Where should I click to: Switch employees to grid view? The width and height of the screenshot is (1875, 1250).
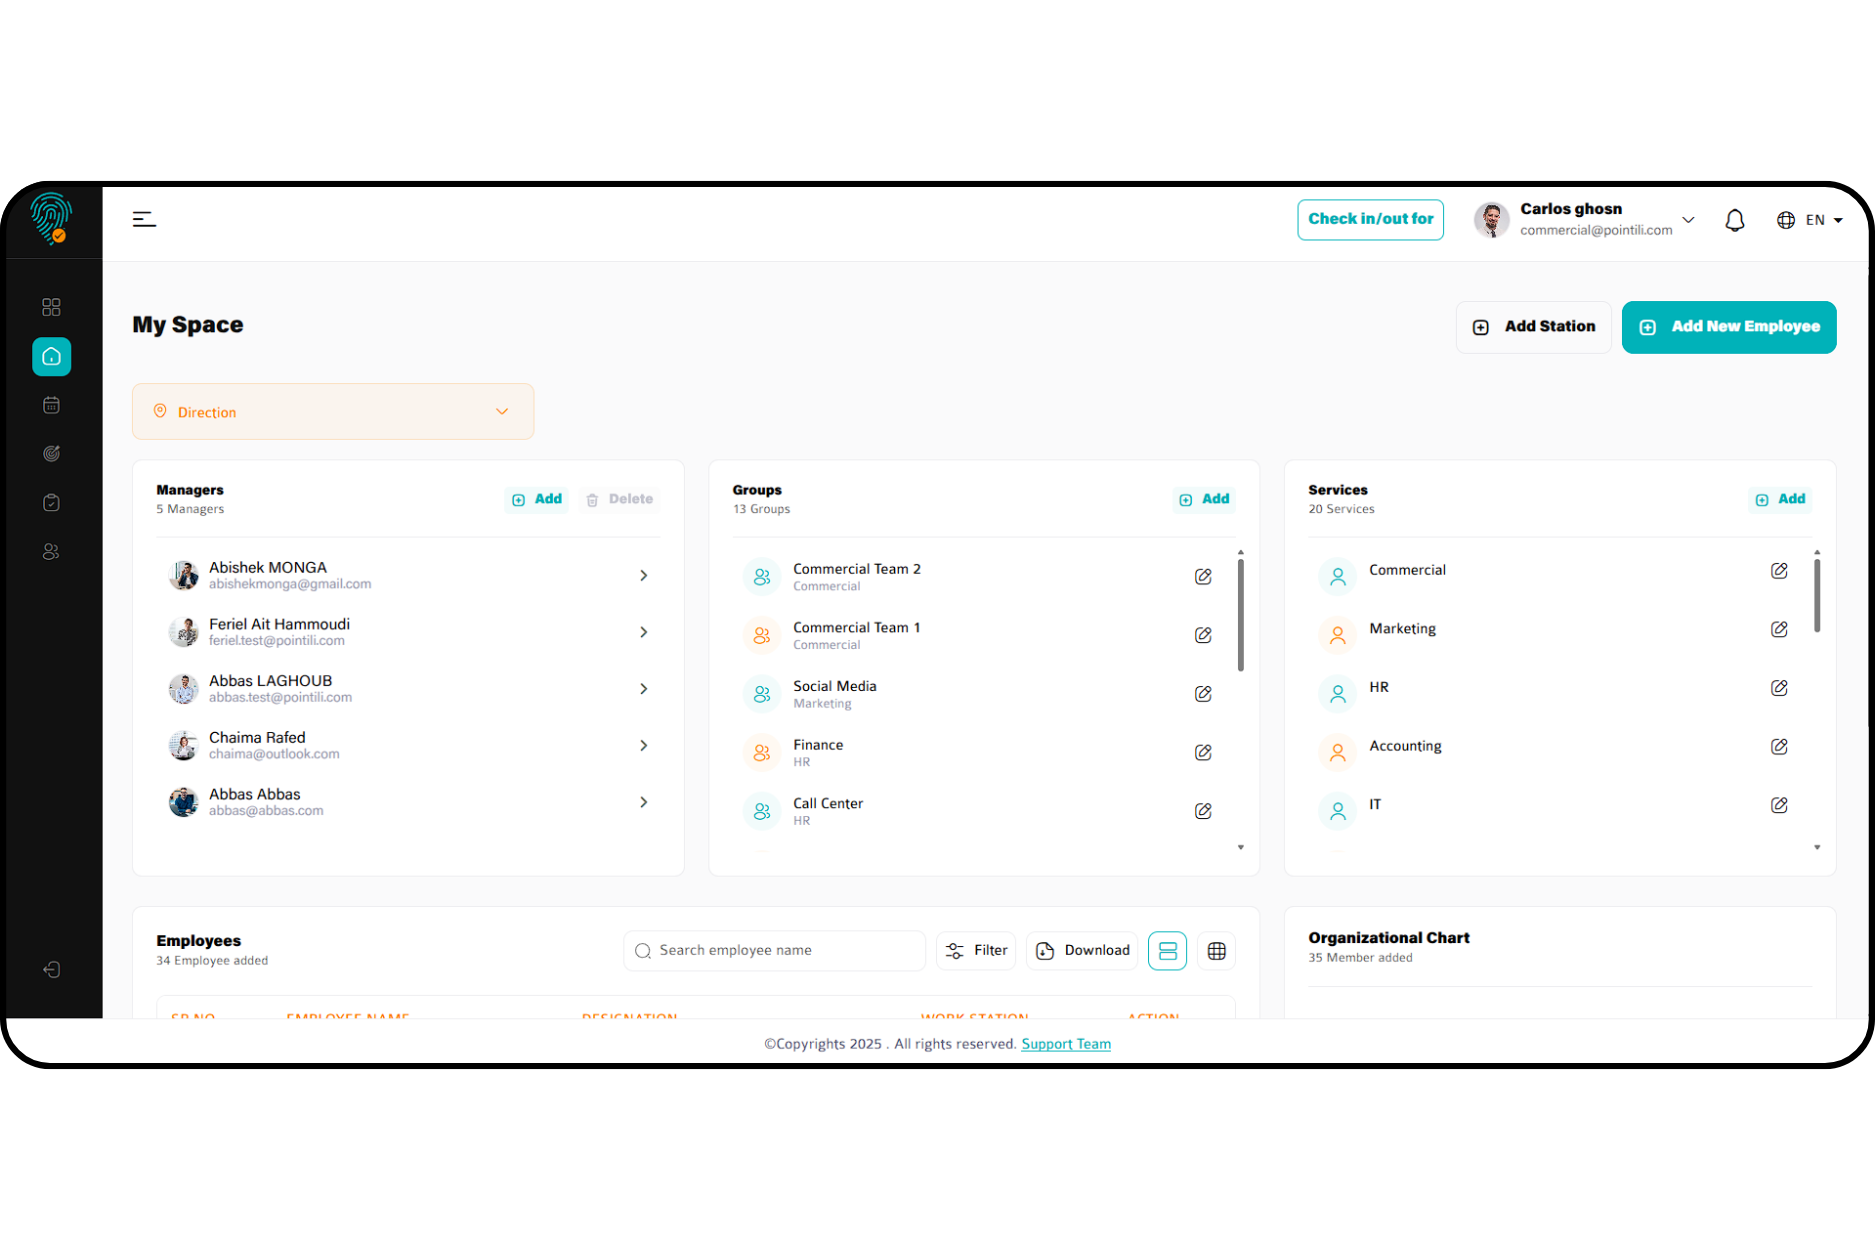point(1216,951)
